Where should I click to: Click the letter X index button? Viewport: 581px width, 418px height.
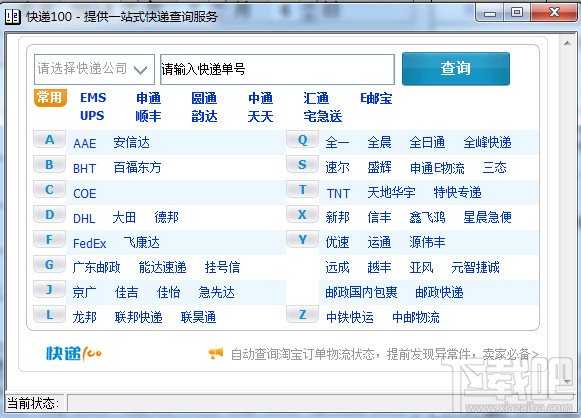(302, 215)
